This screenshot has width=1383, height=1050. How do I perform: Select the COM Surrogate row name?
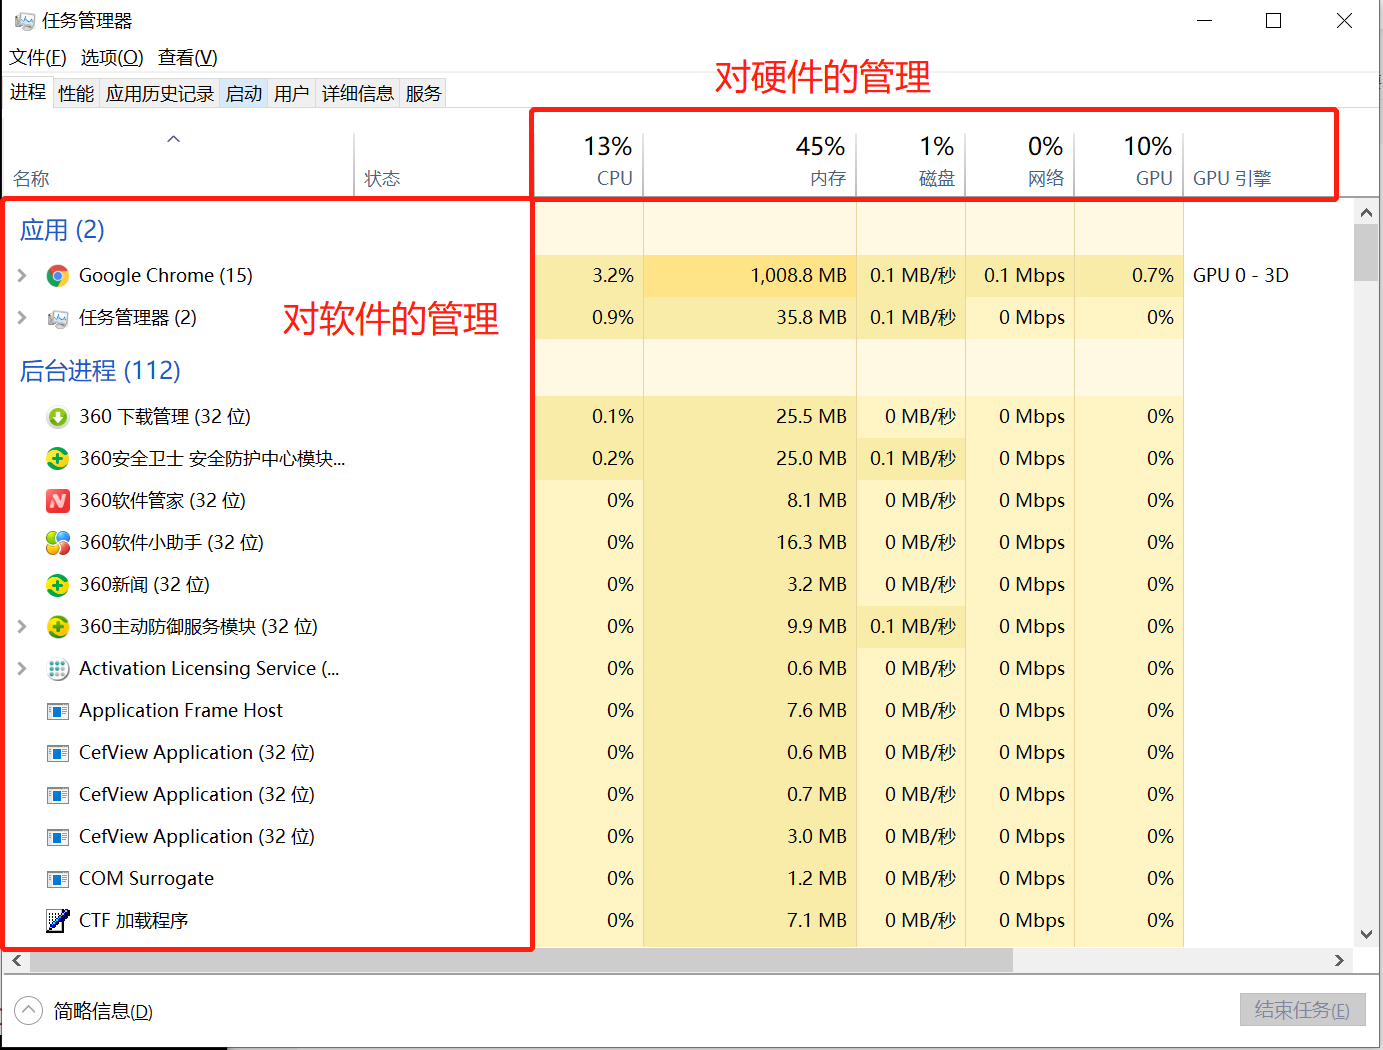pos(146,878)
